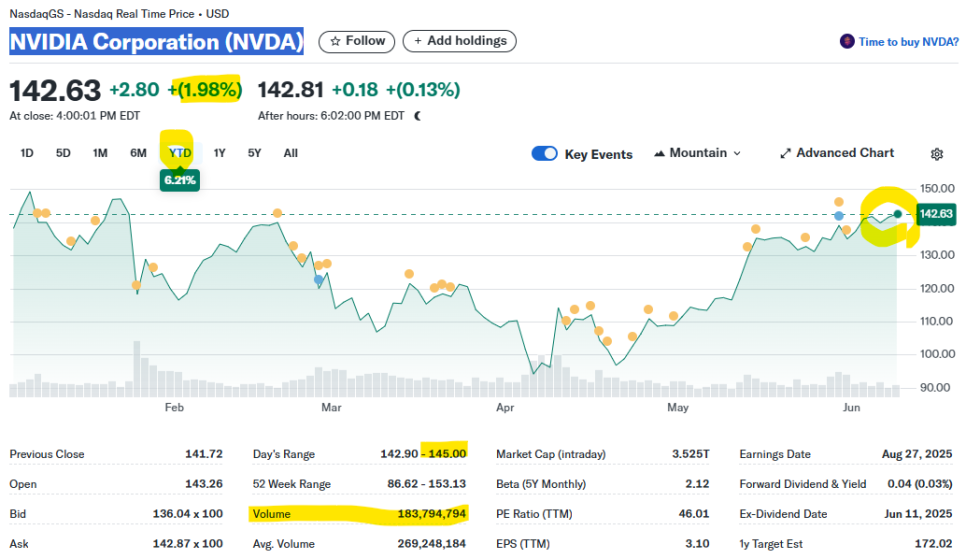
Task: Click the moon after-hours icon
Action: coord(418,116)
